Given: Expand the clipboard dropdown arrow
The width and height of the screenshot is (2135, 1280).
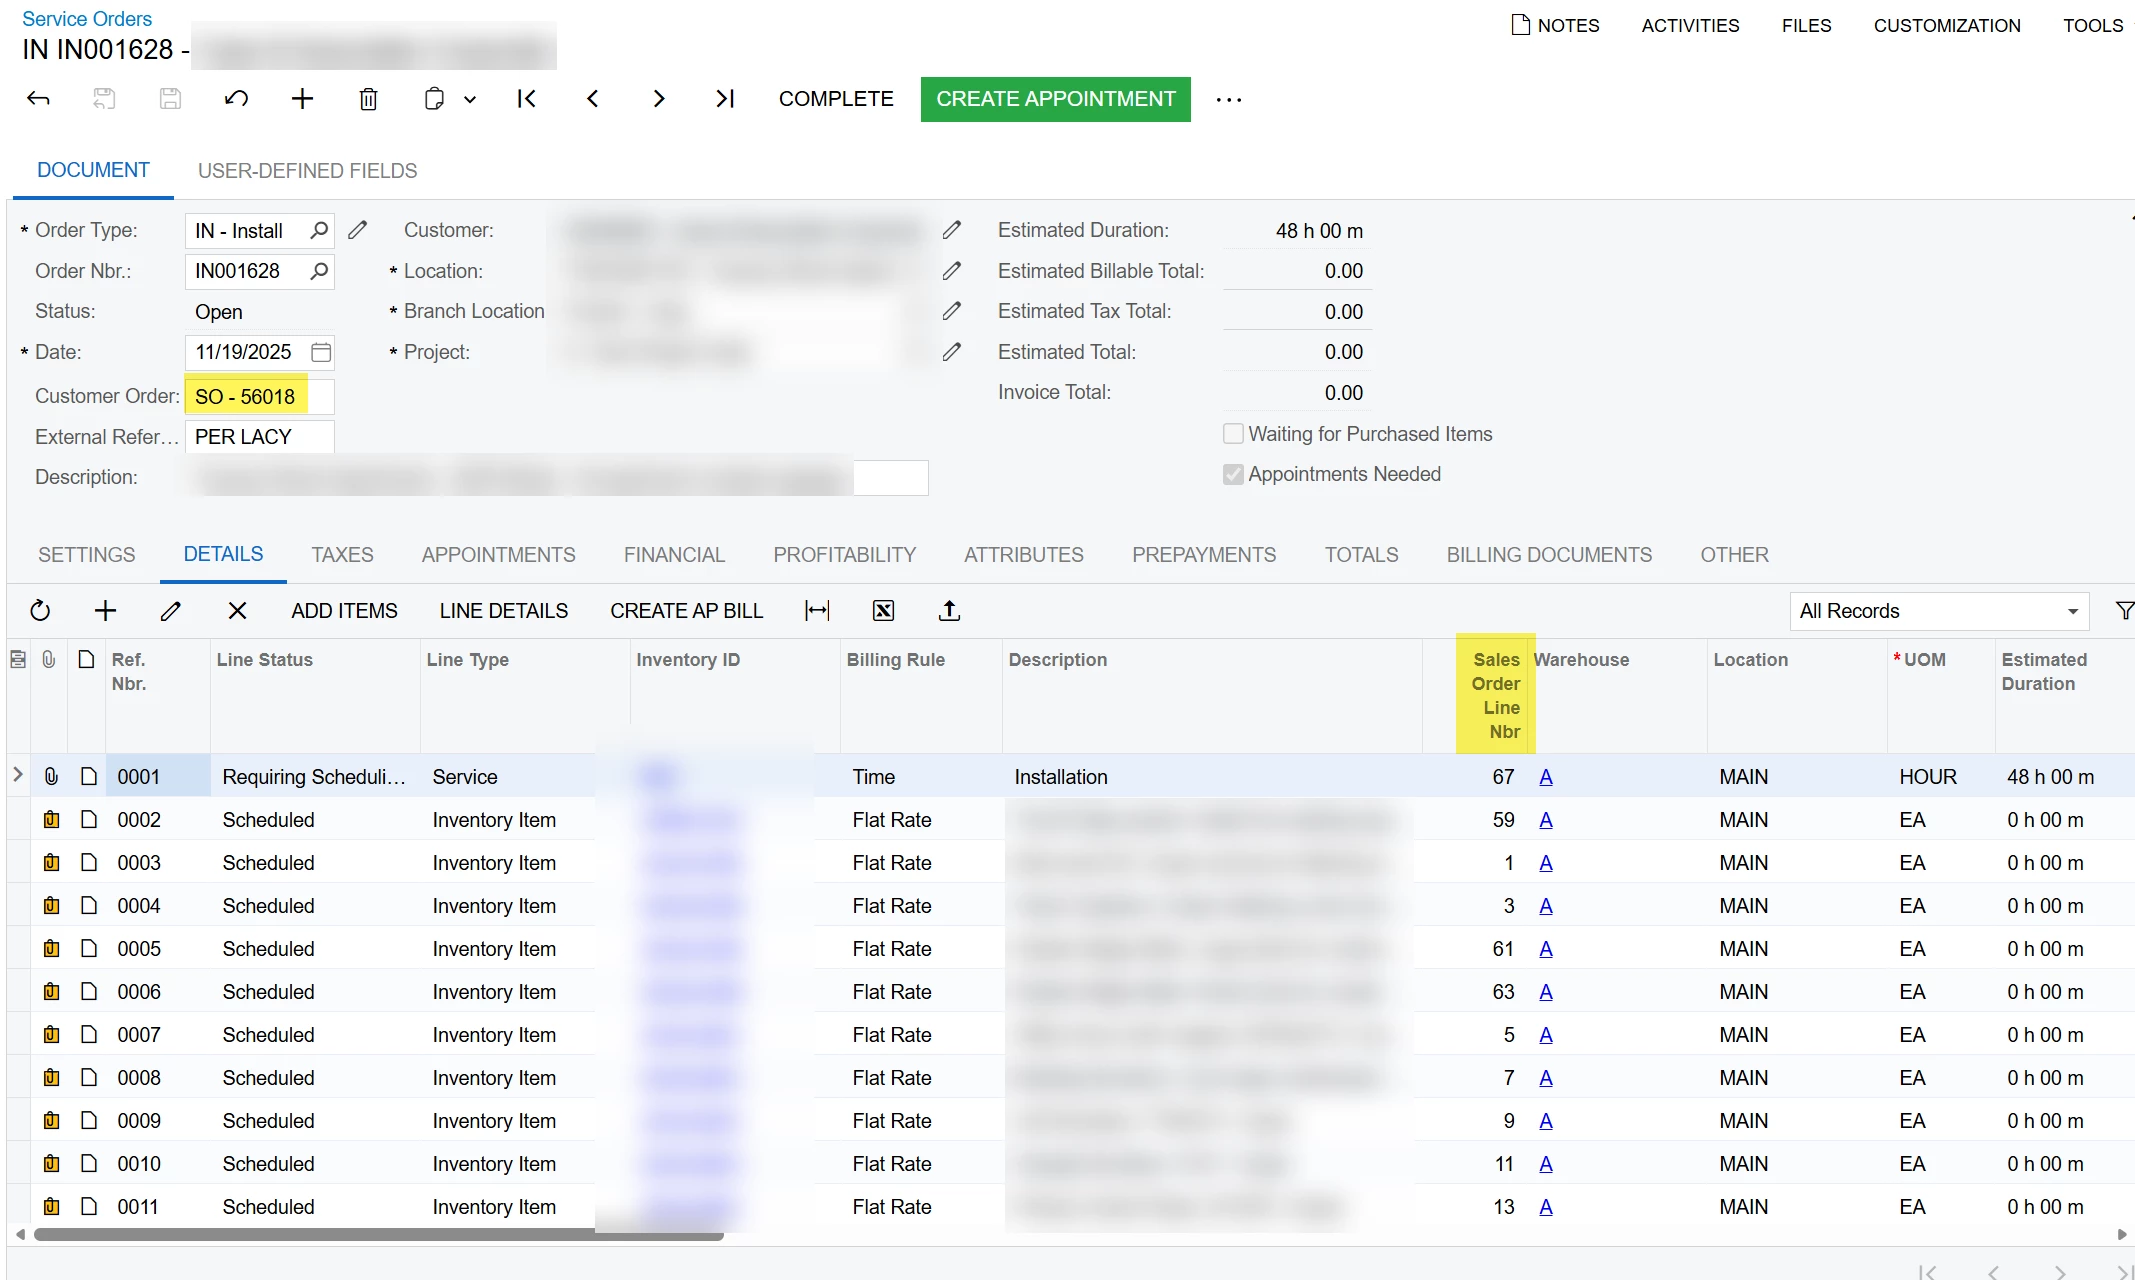Looking at the screenshot, I should [x=470, y=100].
